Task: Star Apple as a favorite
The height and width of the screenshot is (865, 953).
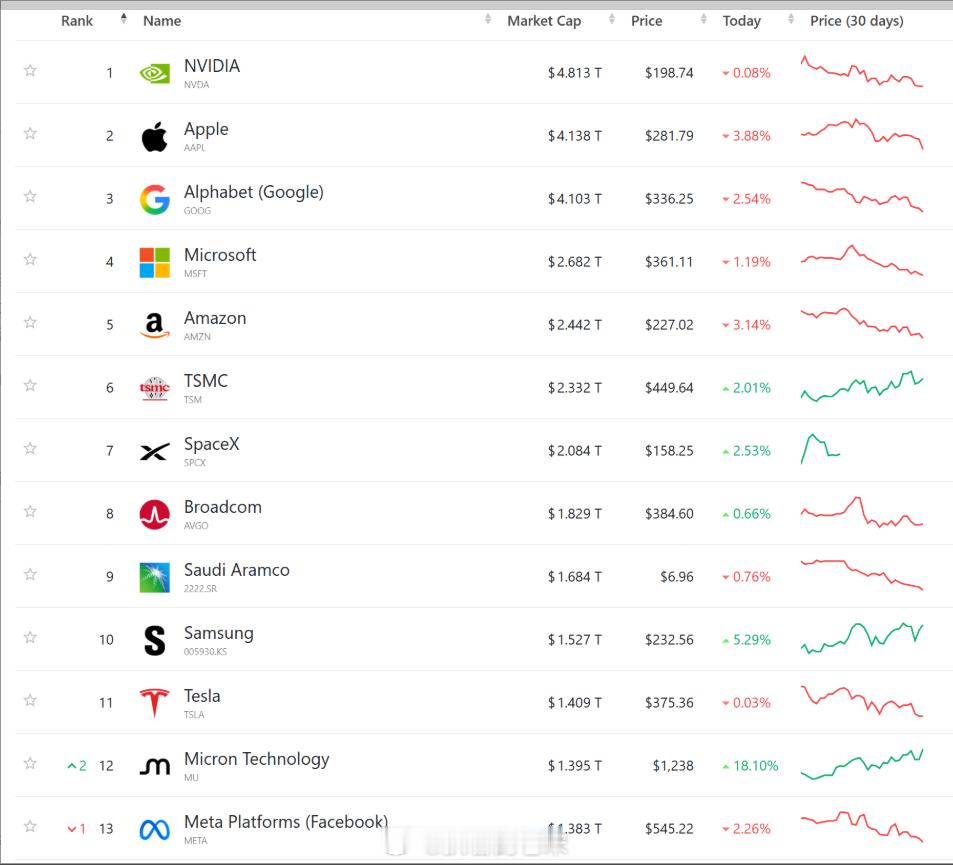Action: (30, 133)
